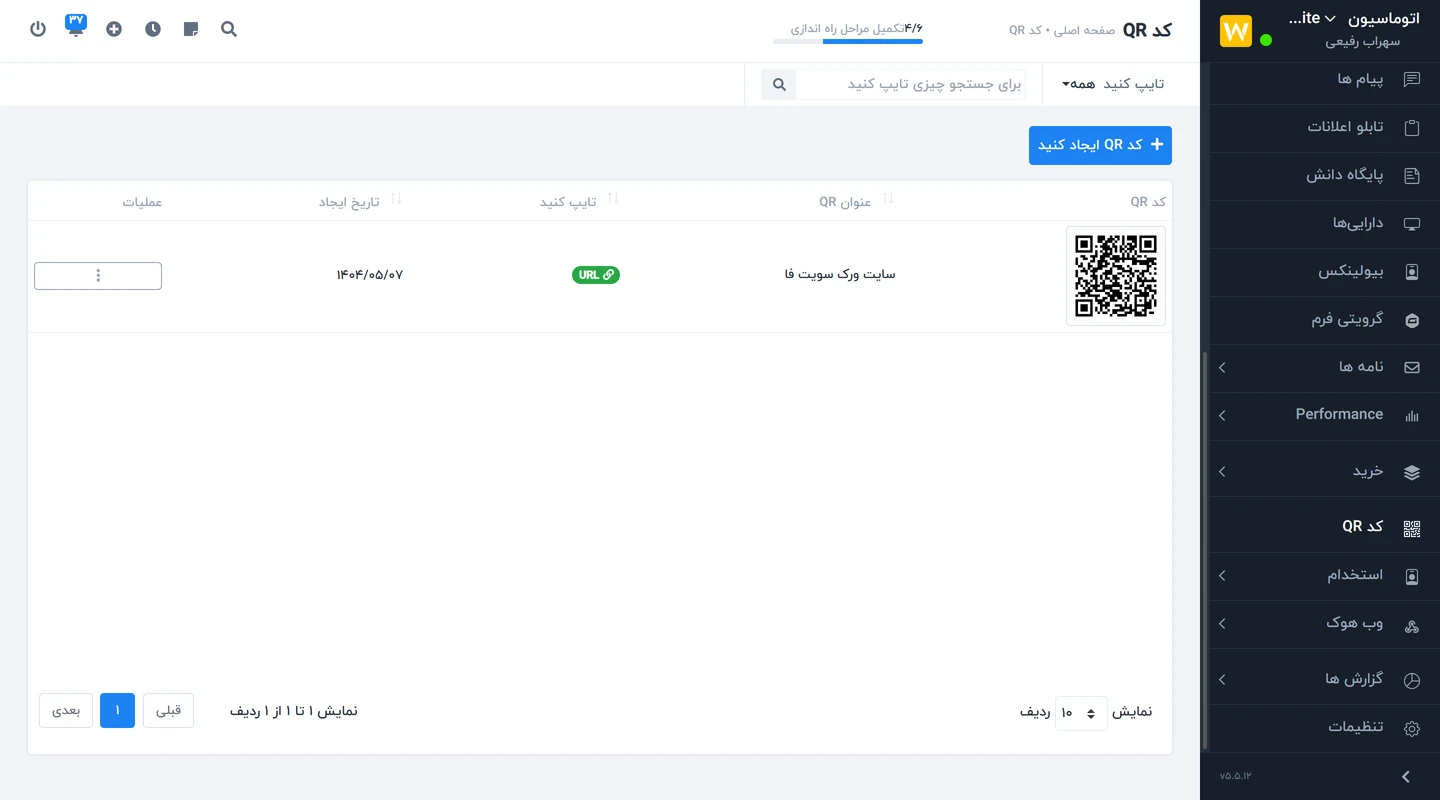1440x800 pixels.
Task: Sort table by عنوان QR column arrows
Action: click(x=887, y=200)
